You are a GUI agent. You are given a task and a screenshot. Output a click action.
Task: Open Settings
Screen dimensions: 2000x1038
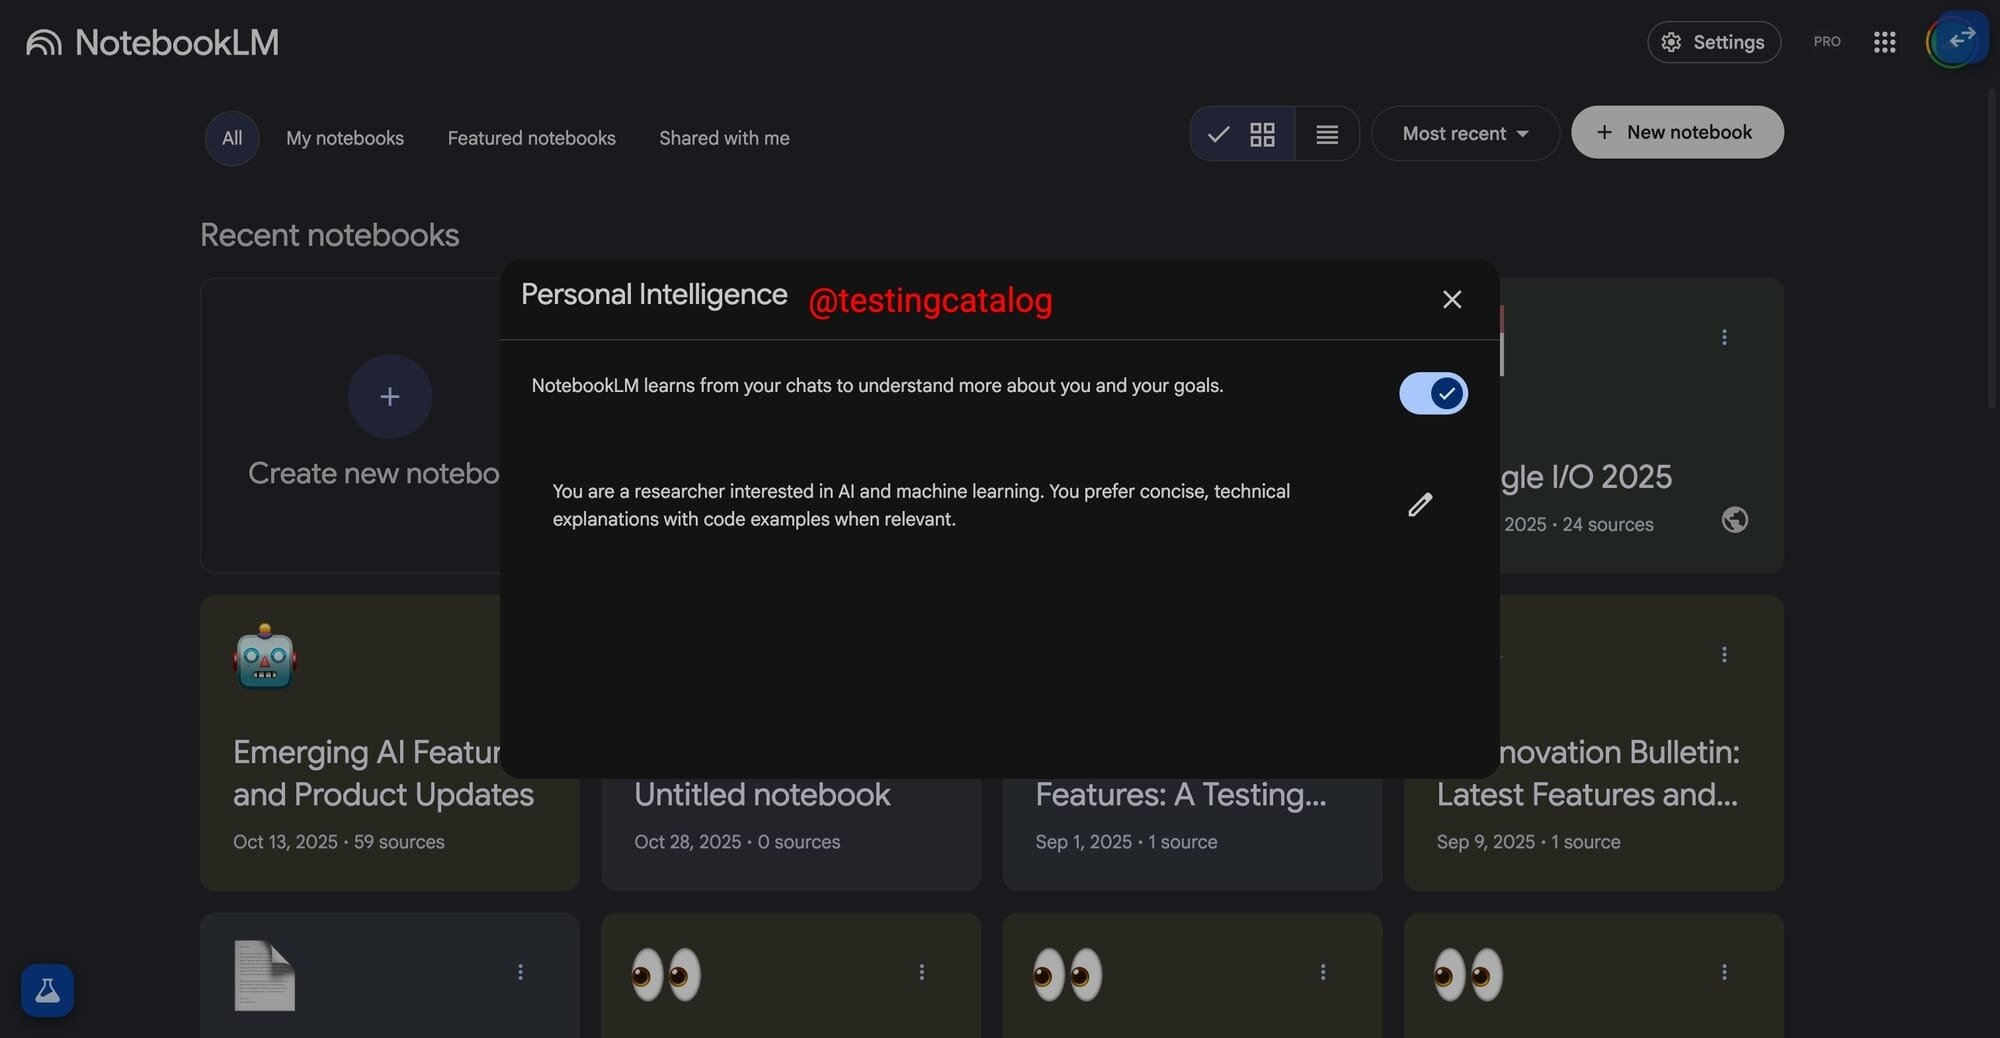click(x=1713, y=42)
